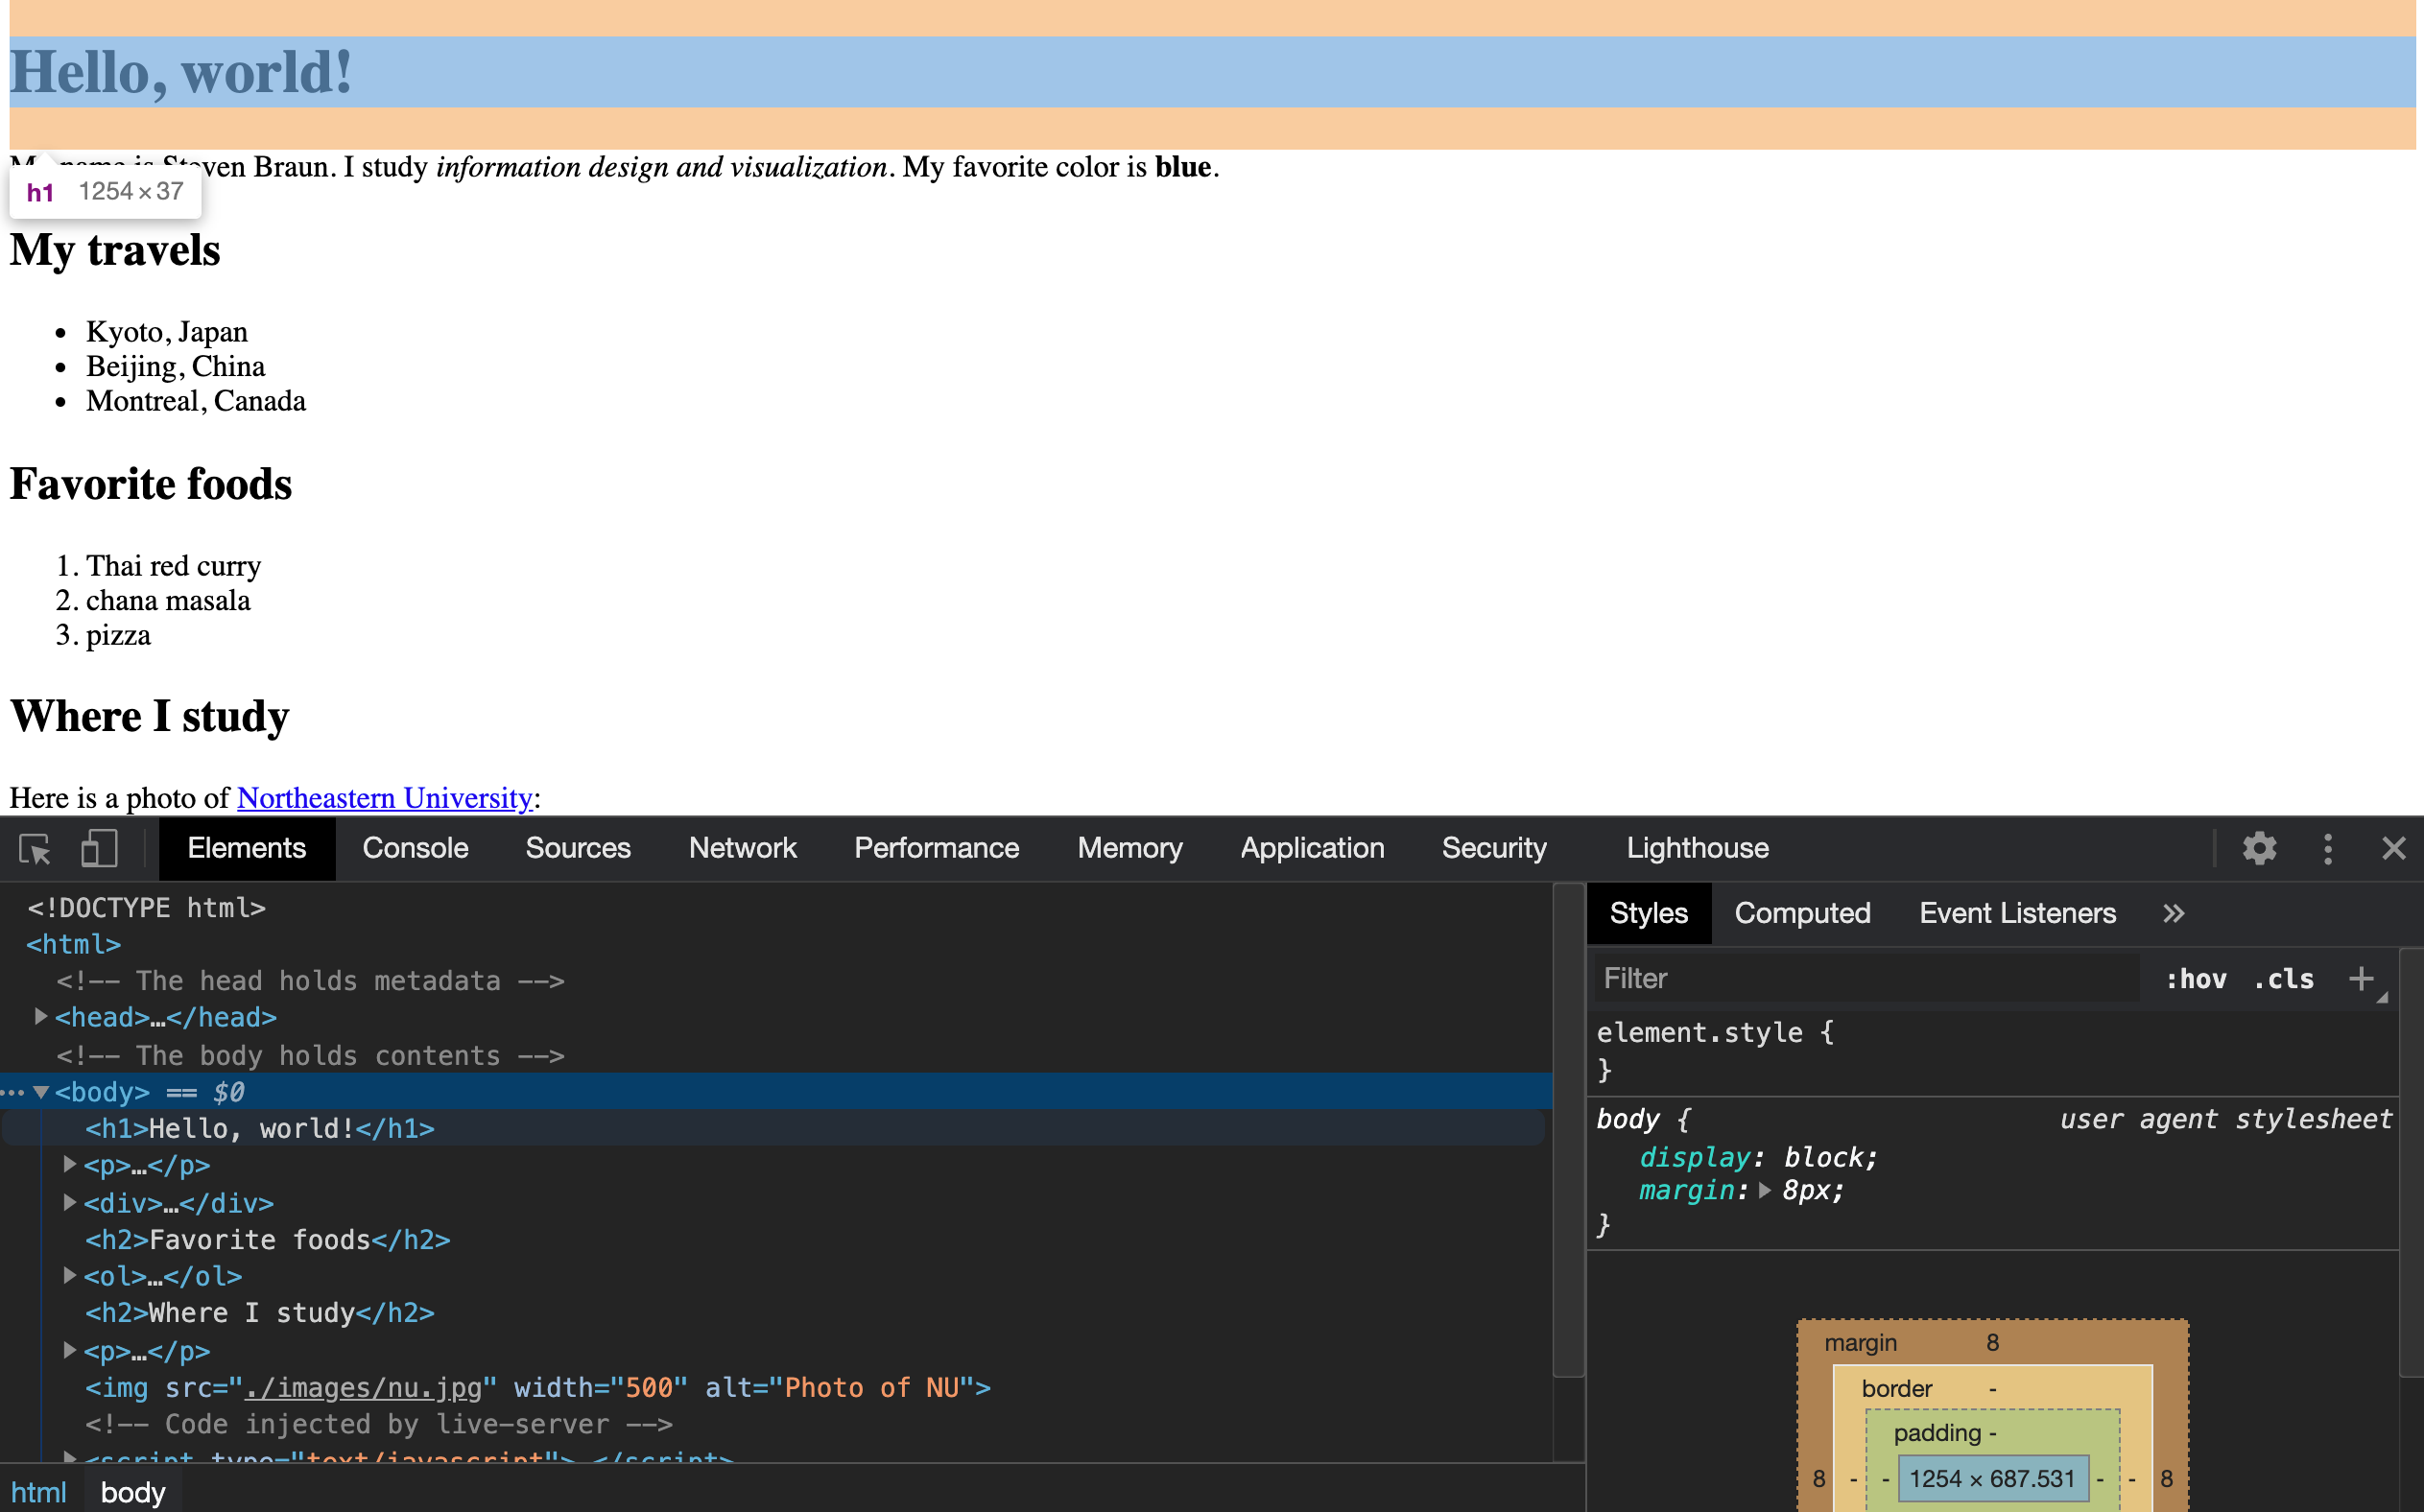Expand the div element node
2424x1512 pixels.
click(70, 1203)
